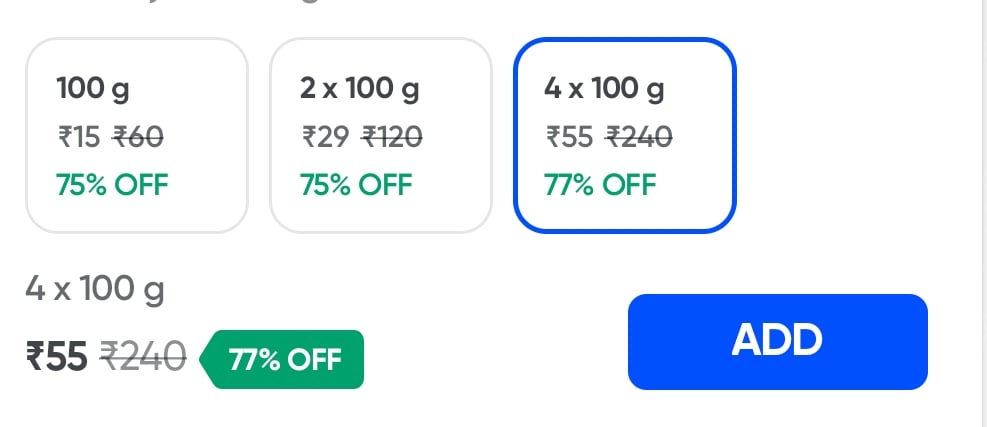
Task: Click the "100 g" title in first card
Action: pyautogui.click(x=93, y=88)
